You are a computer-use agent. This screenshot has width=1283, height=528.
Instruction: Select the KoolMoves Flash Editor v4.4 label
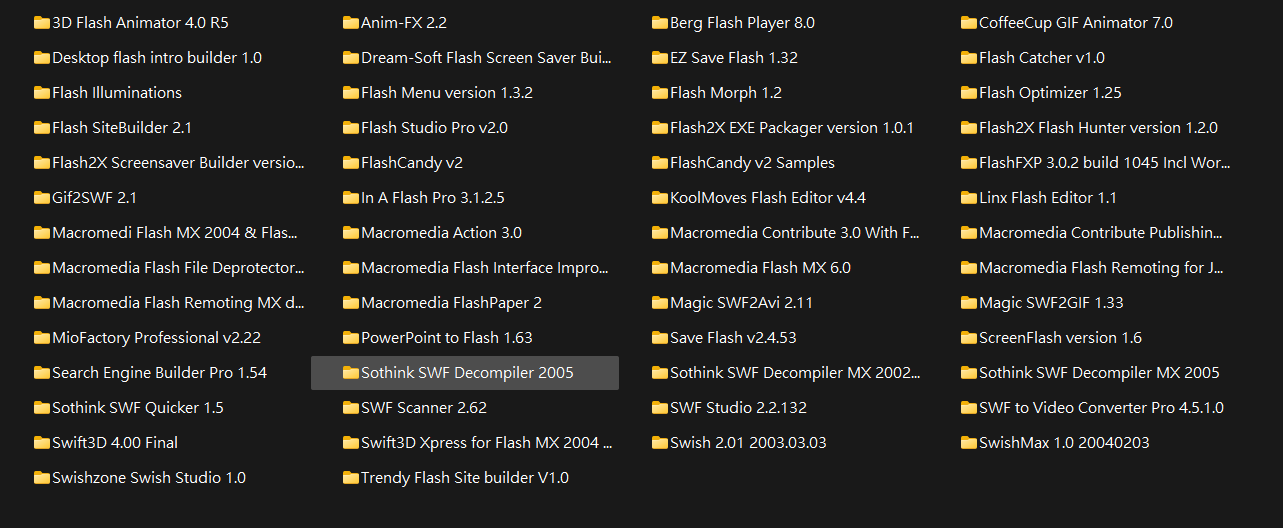(x=768, y=198)
